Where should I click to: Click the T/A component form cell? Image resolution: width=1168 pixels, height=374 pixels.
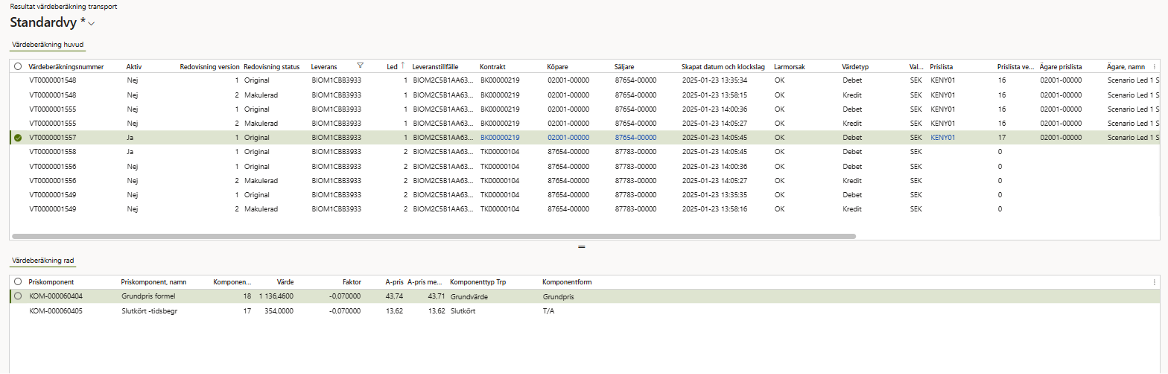click(549, 311)
